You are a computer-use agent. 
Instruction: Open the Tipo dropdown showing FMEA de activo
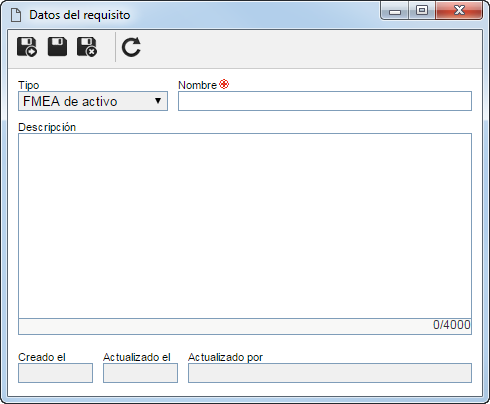click(93, 101)
